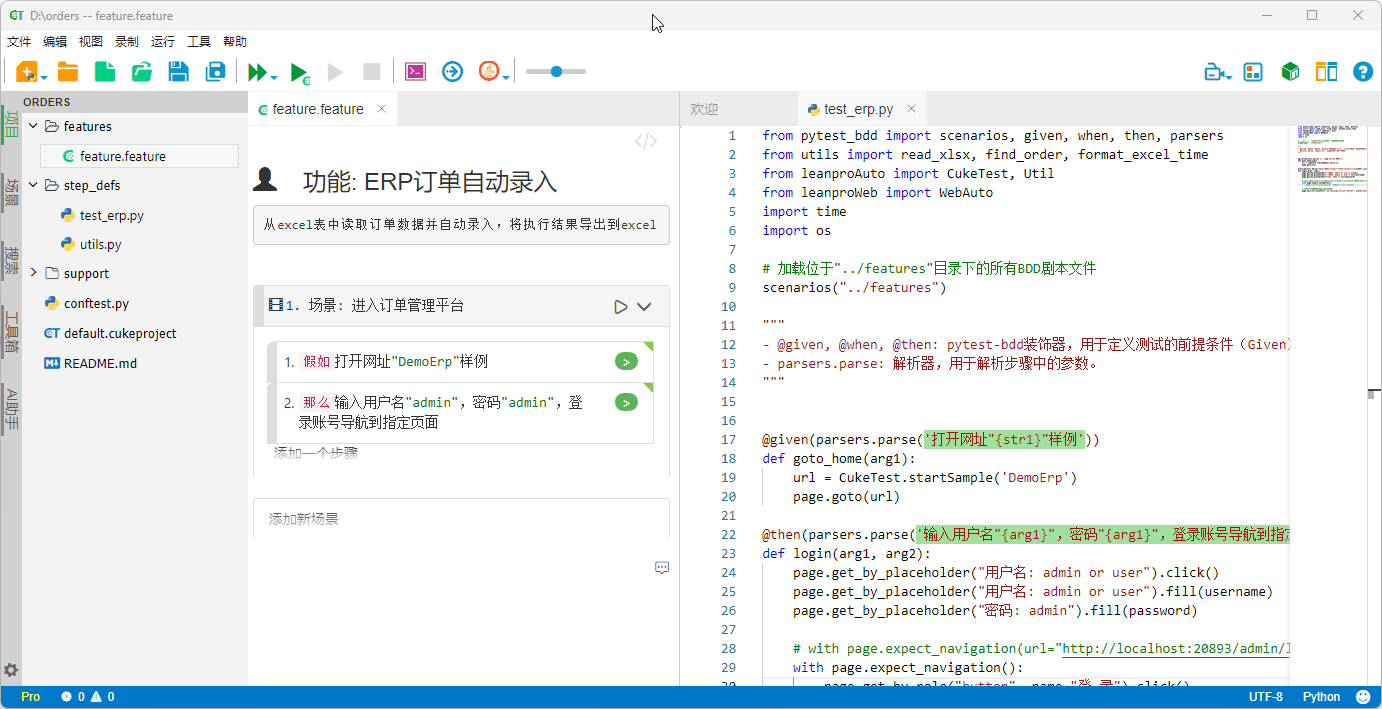Click the toolbar speed slider handle

[556, 71]
